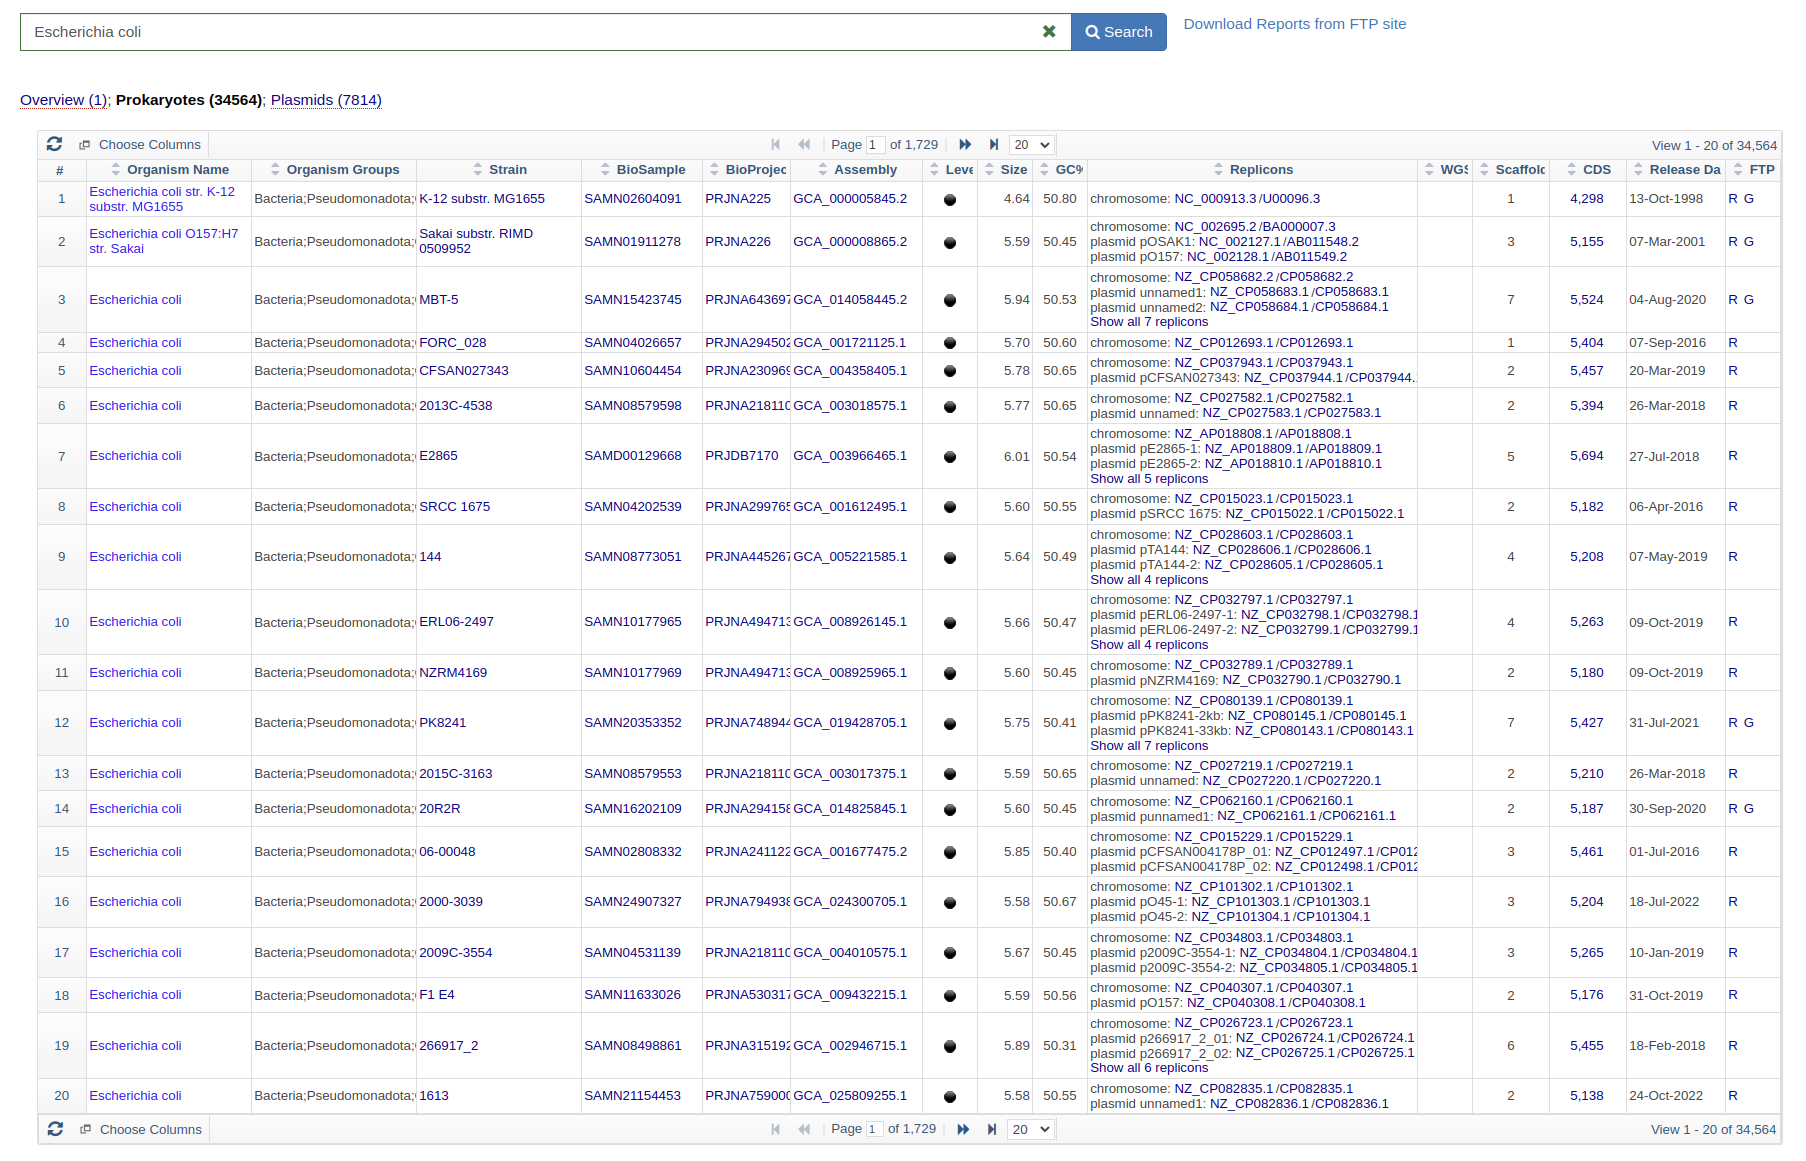Viewport: 1806px width, 1161px height.
Task: Sort table by Strain column
Action: [x=499, y=170]
